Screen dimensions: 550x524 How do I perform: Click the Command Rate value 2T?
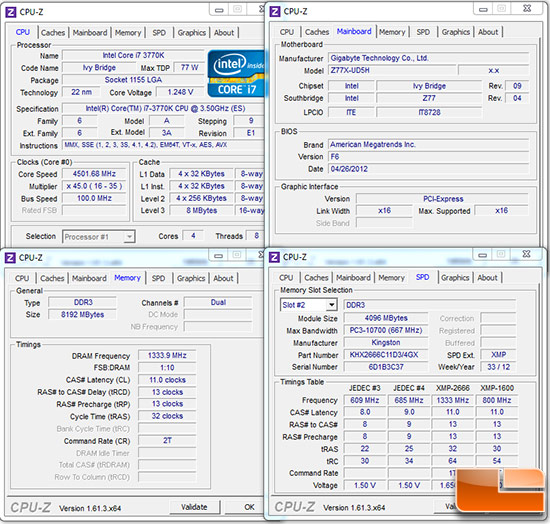167,441
